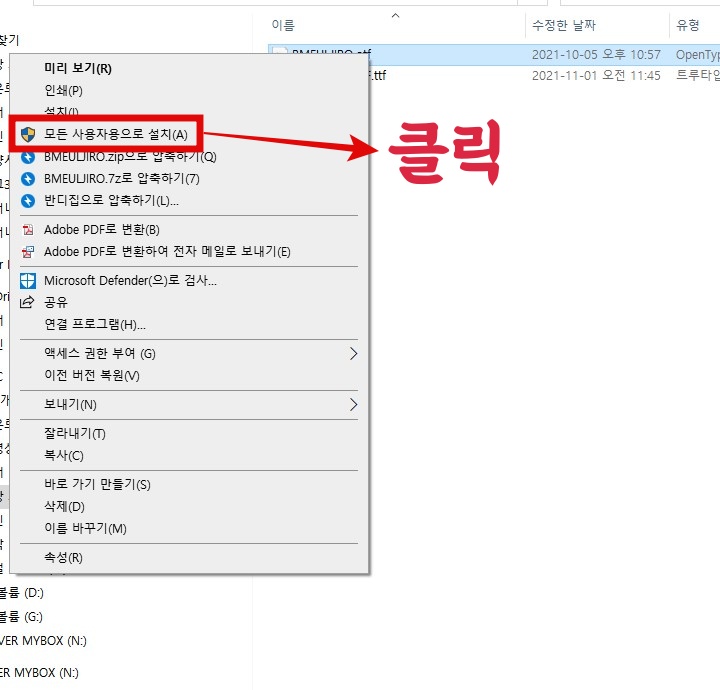Click the Microsoft Defender shield icon
The width and height of the screenshot is (720, 690).
[x=28, y=280]
